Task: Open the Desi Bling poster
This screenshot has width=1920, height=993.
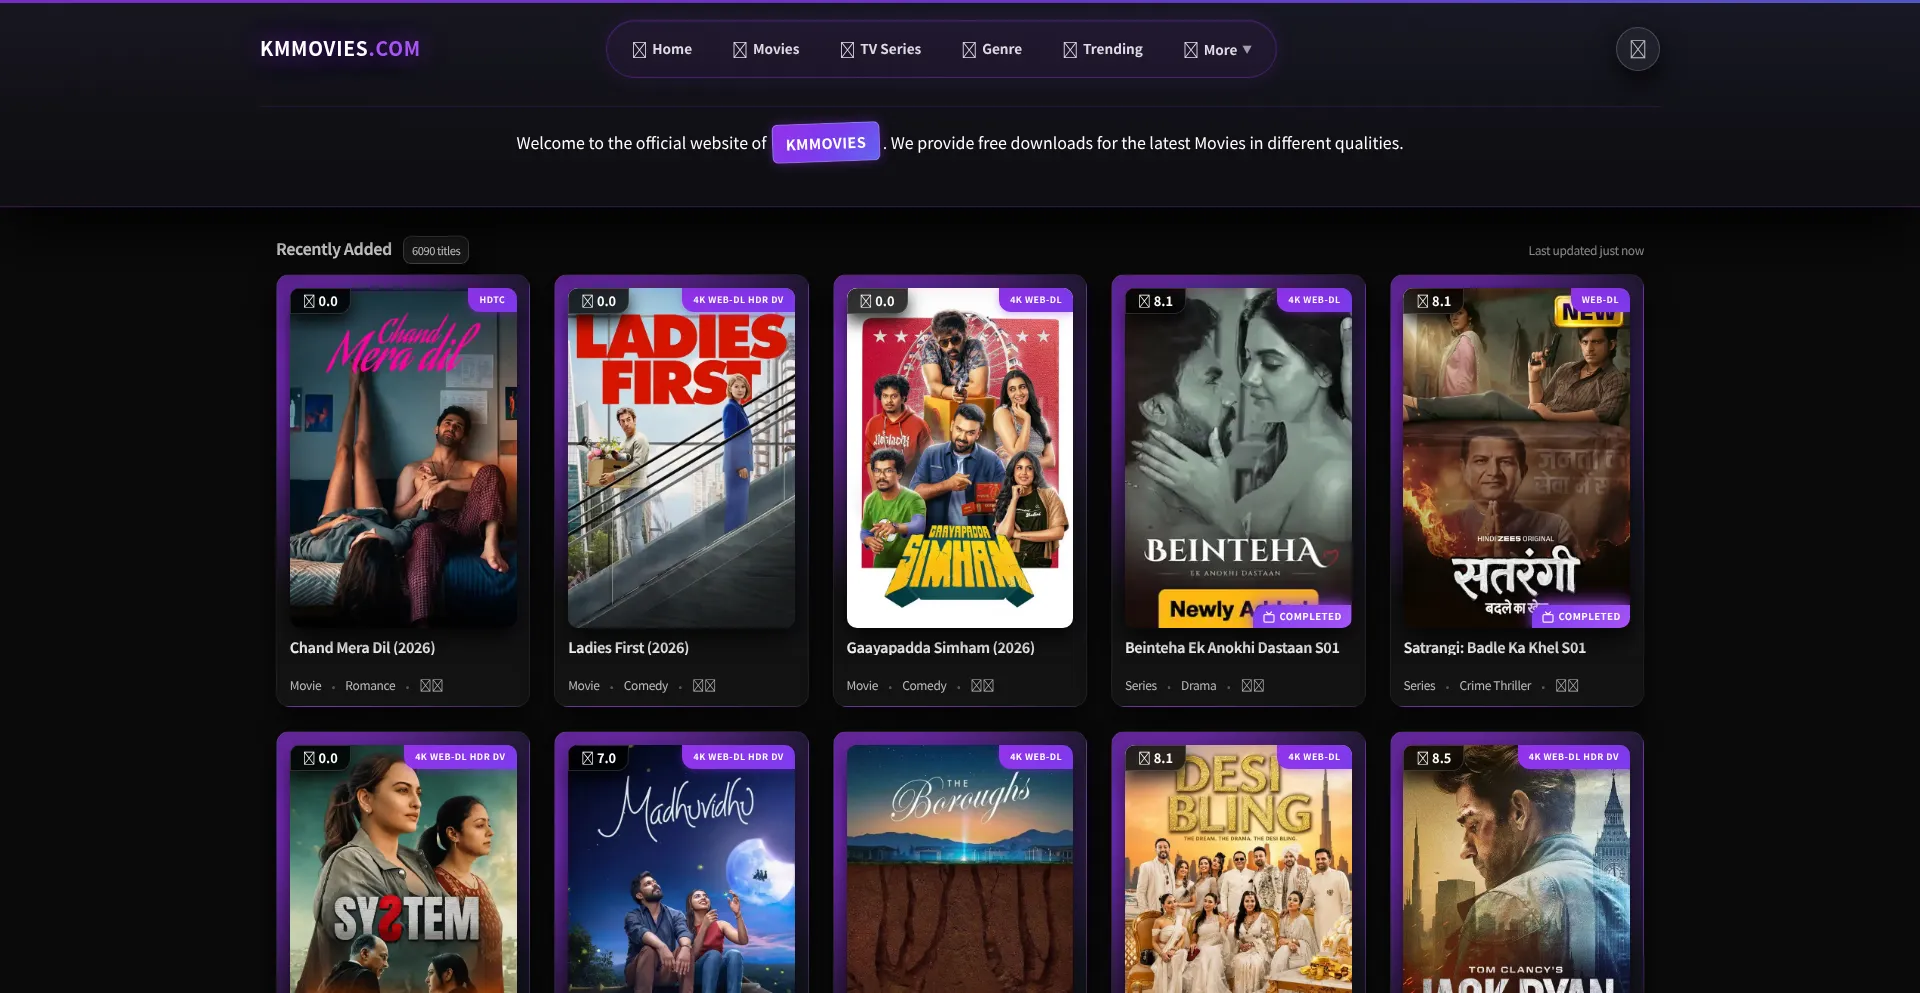Action: coord(1238,869)
